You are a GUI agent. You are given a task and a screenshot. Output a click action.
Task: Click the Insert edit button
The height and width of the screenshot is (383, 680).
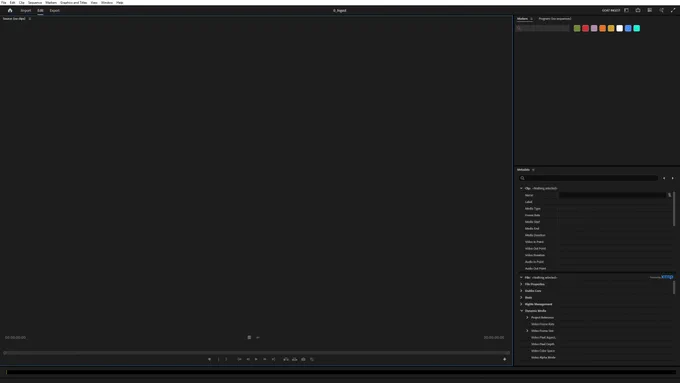pos(286,359)
